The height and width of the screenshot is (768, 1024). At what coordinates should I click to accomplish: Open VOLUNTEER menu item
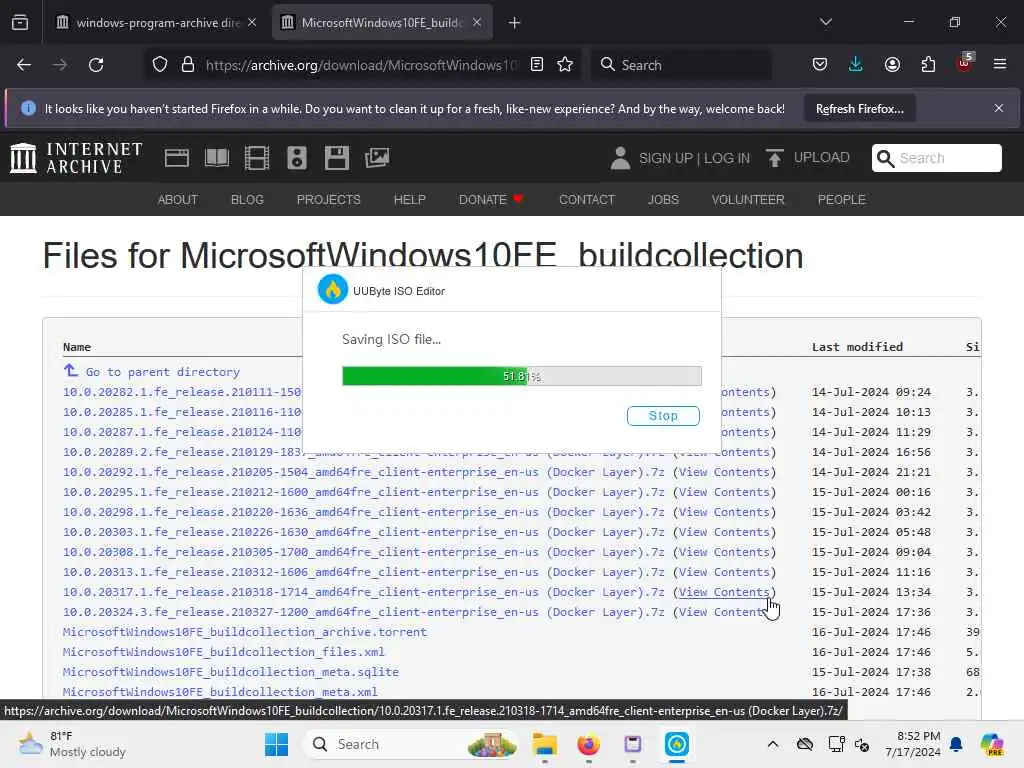(x=748, y=200)
